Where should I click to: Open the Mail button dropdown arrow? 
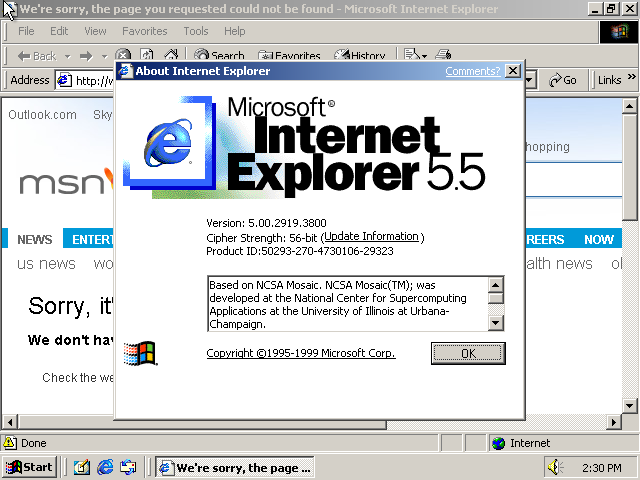pyautogui.click(x=424, y=56)
